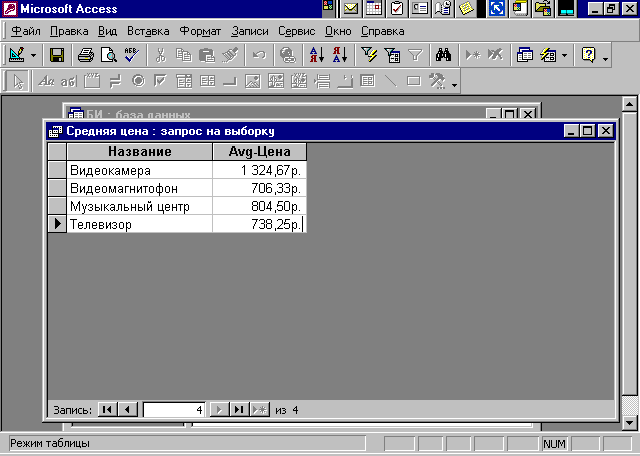Viewport: 640px width, 456px height.
Task: Click the Option Button toolbox icon
Action: tap(138, 81)
